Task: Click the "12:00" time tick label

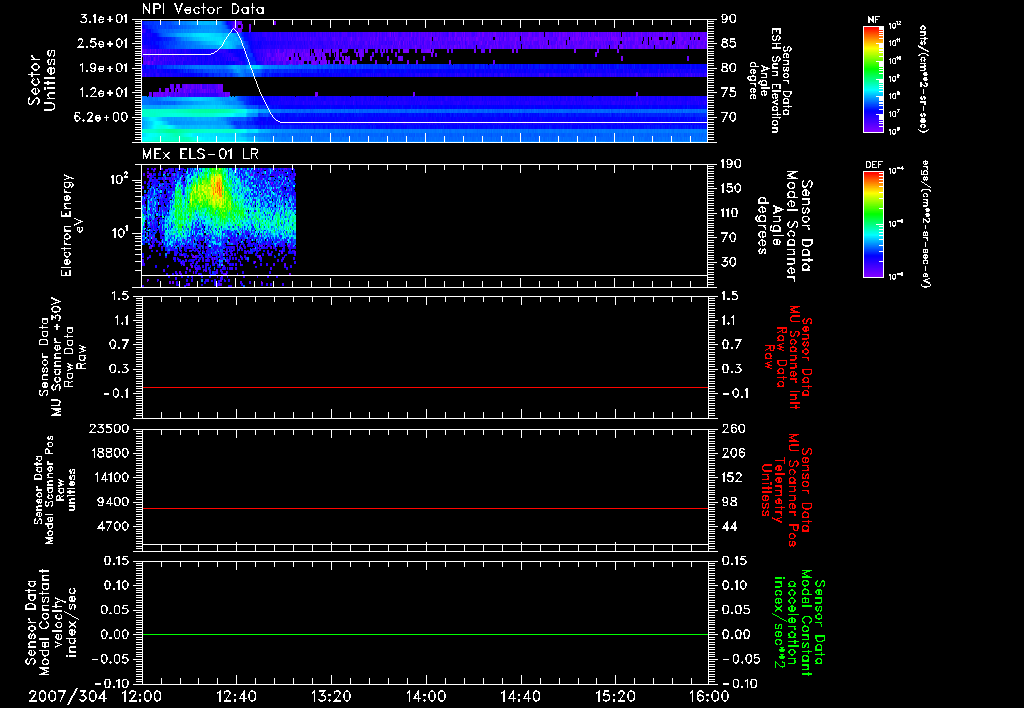Action: click(x=142, y=696)
